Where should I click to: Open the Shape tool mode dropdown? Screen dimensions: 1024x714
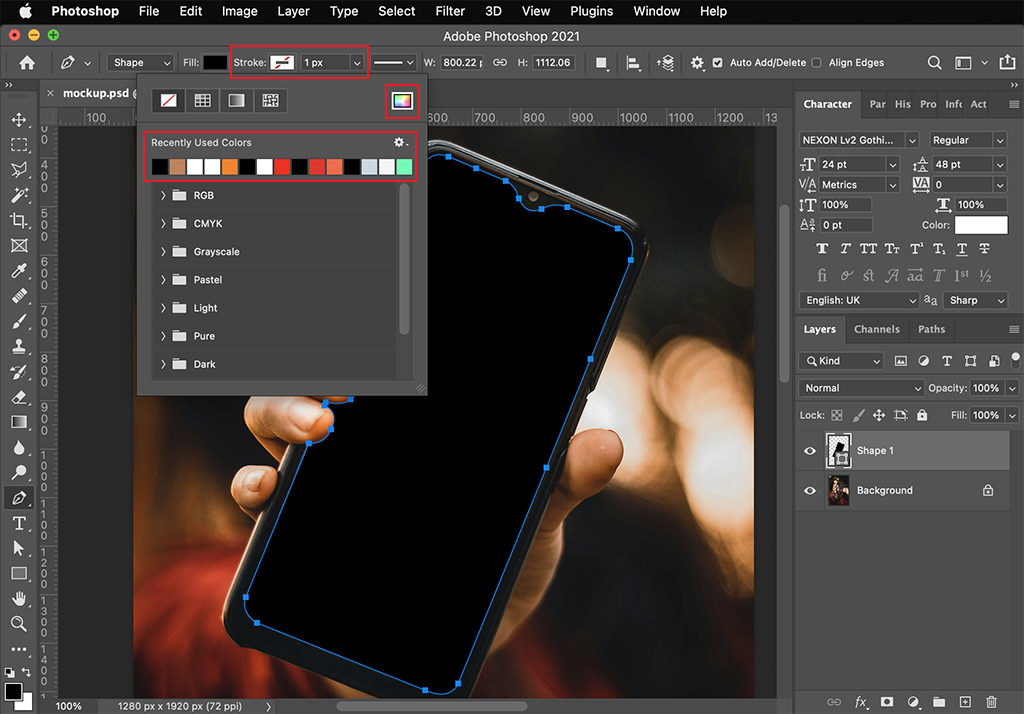(x=140, y=63)
